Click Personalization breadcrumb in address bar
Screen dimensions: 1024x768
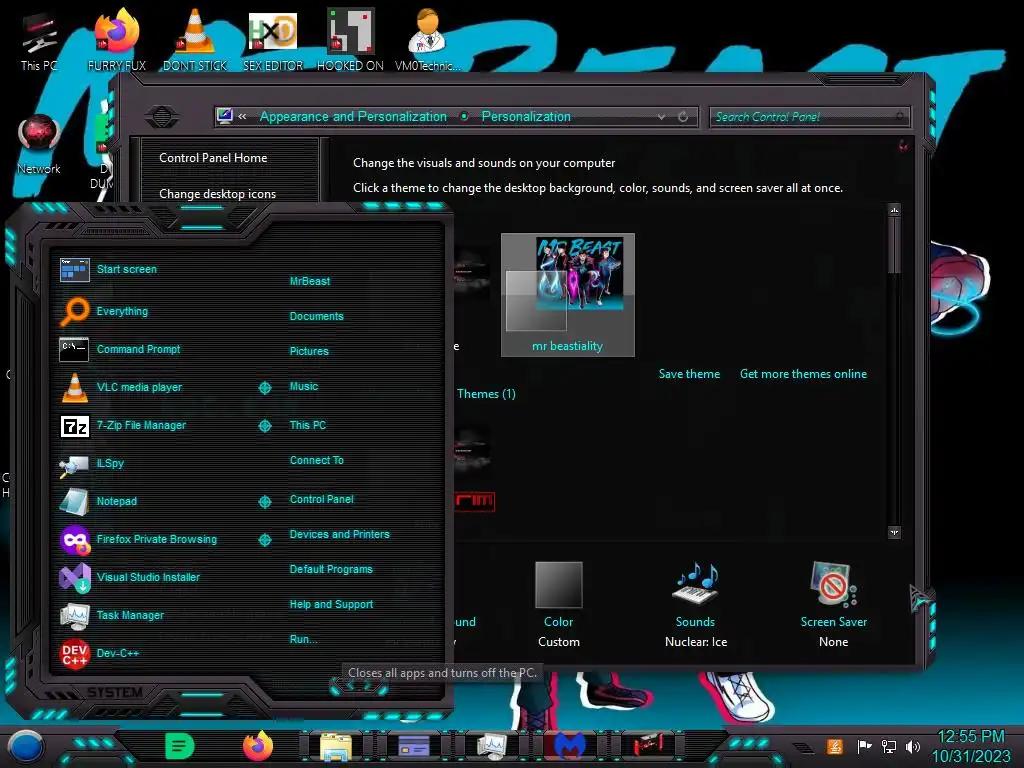[526, 116]
